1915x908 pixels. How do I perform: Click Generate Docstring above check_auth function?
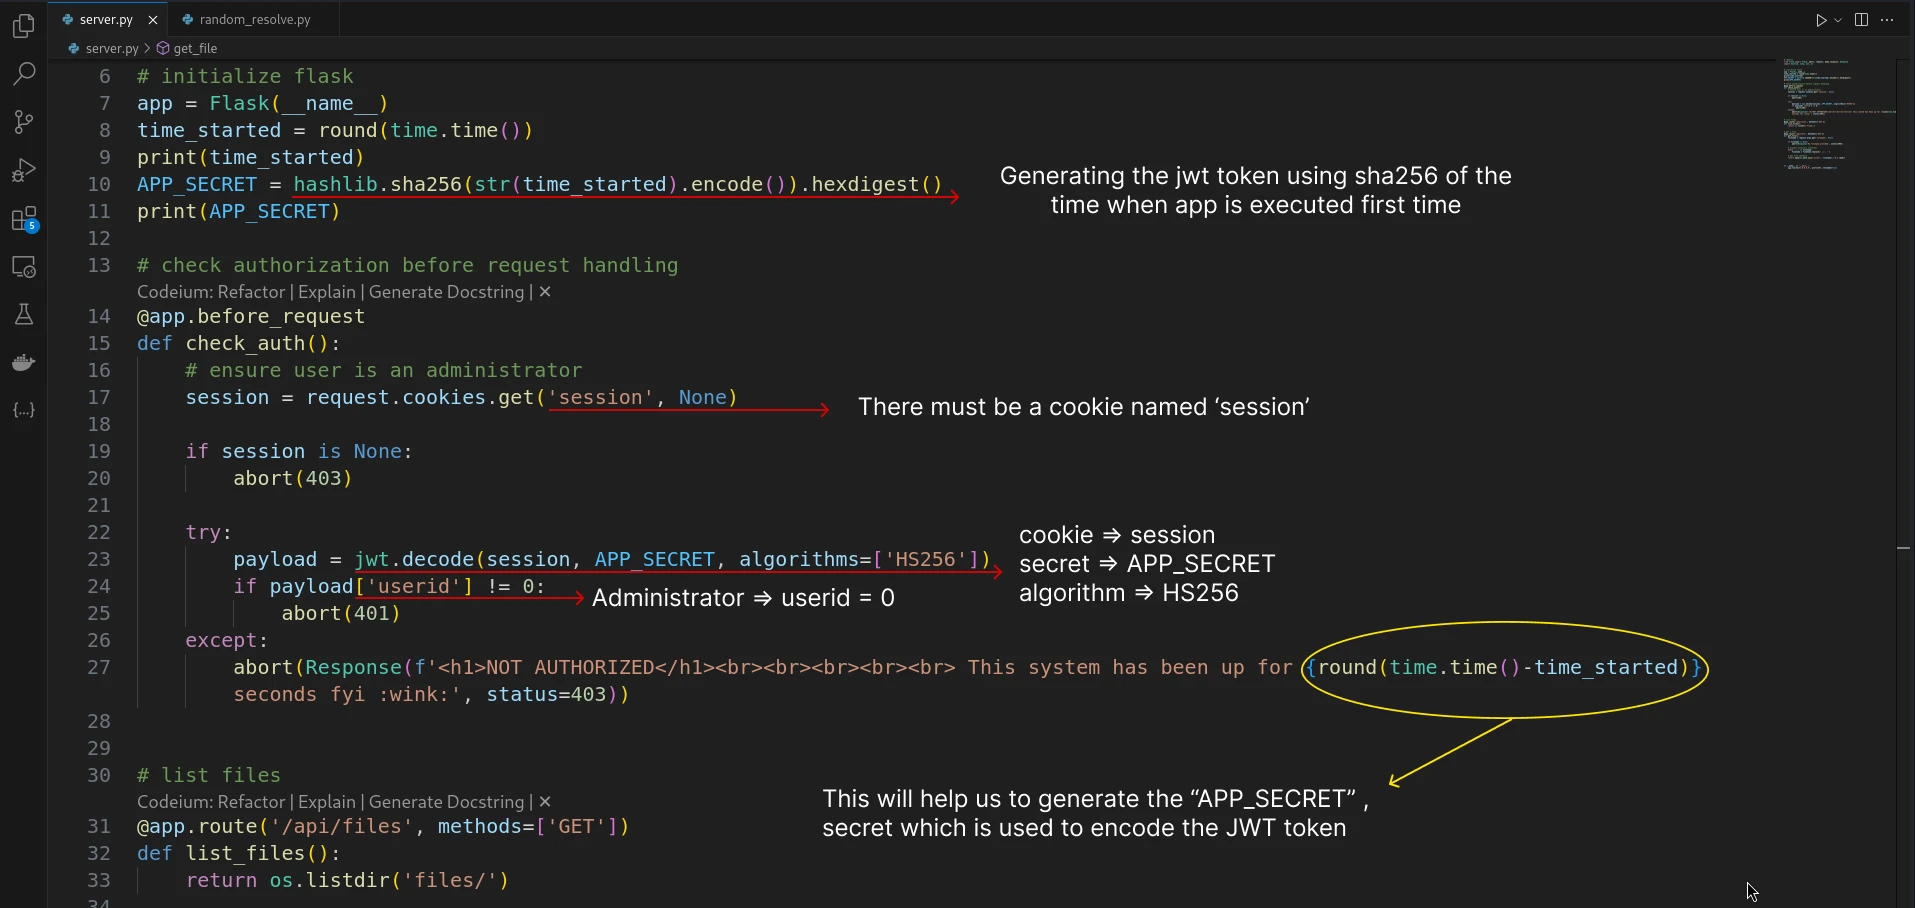[446, 292]
